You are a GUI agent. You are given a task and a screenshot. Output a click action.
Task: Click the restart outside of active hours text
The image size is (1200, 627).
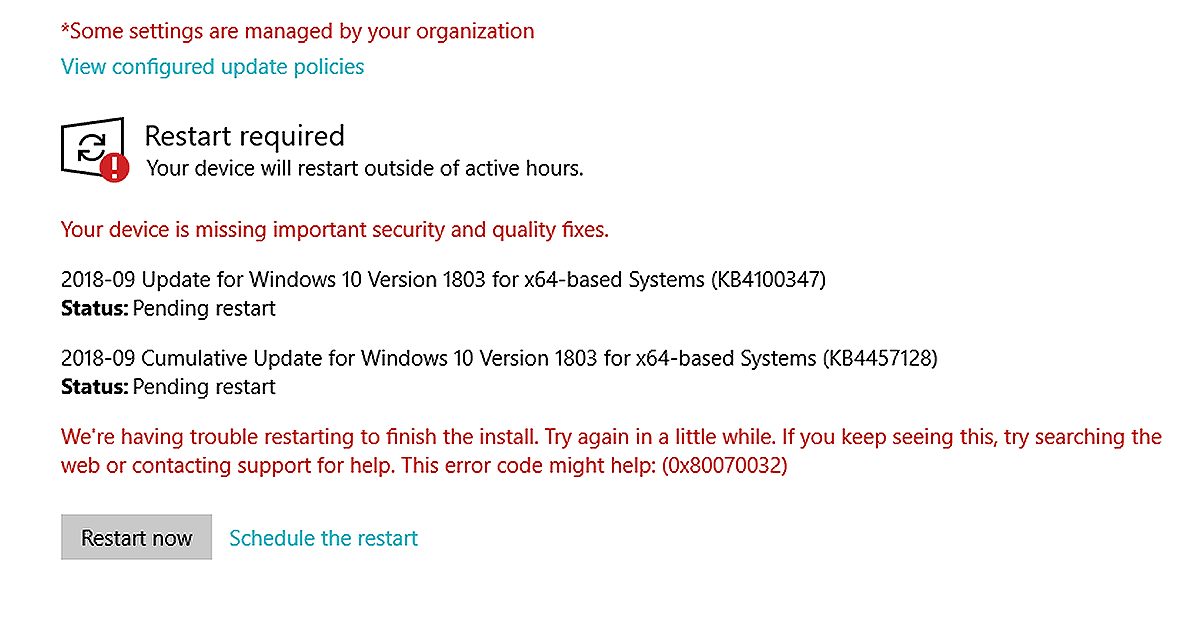(x=365, y=168)
